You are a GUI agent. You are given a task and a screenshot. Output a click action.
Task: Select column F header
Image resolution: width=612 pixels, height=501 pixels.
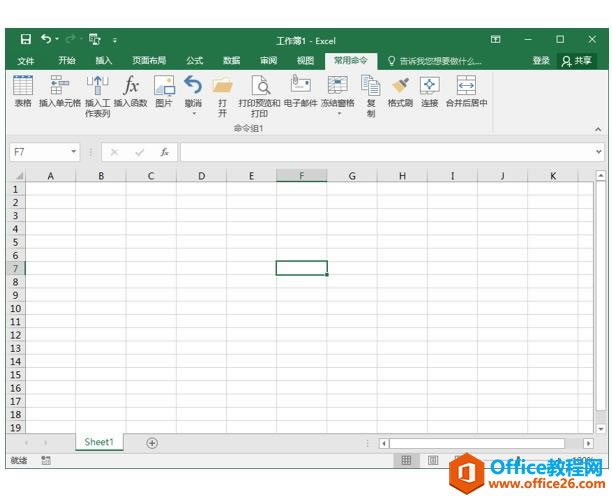[x=302, y=176]
